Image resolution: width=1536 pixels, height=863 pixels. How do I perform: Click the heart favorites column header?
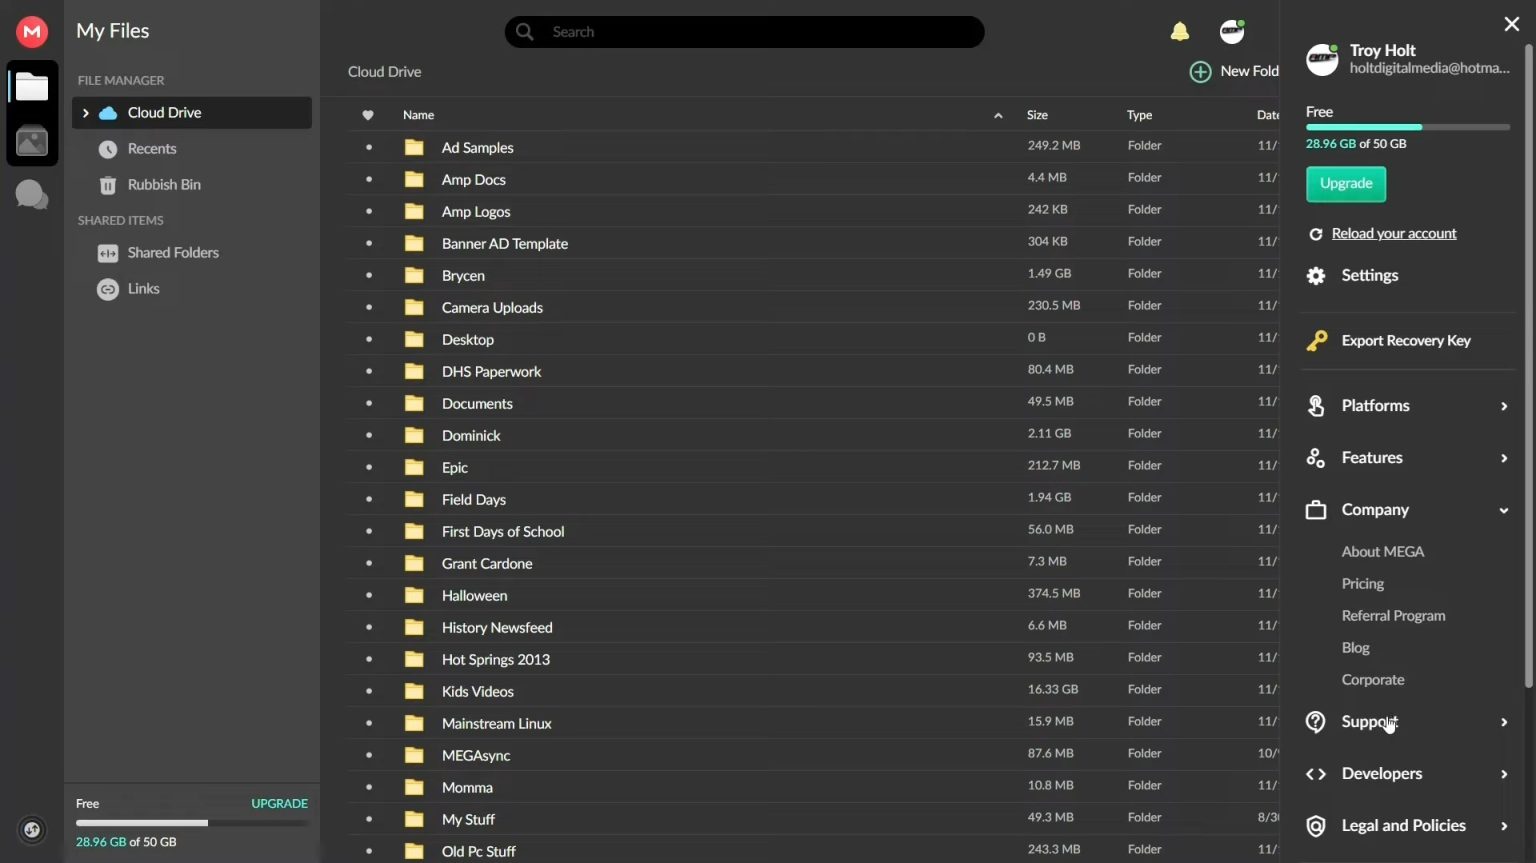pyautogui.click(x=368, y=115)
